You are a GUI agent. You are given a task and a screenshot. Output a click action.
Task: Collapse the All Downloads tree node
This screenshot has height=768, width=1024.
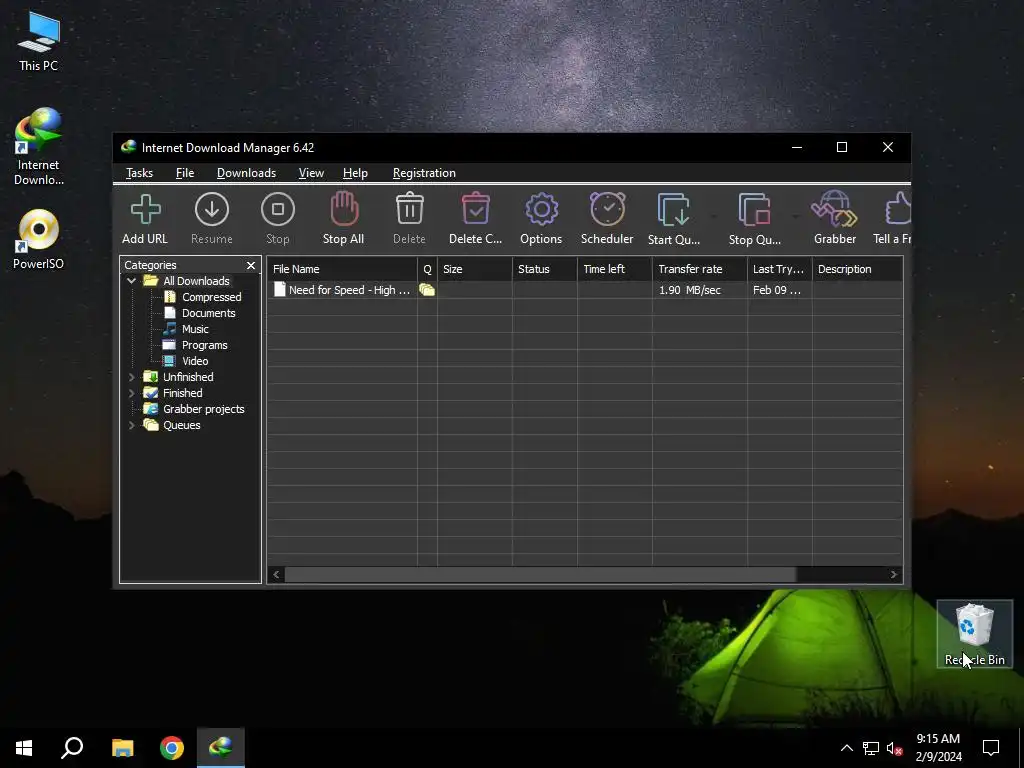click(131, 281)
